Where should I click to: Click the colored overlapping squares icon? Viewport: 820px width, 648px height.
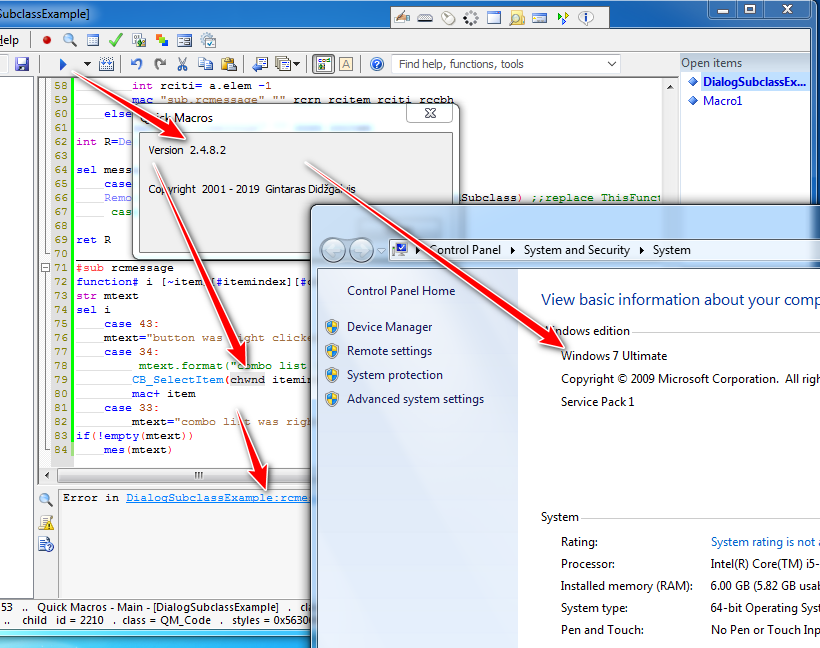(162, 40)
